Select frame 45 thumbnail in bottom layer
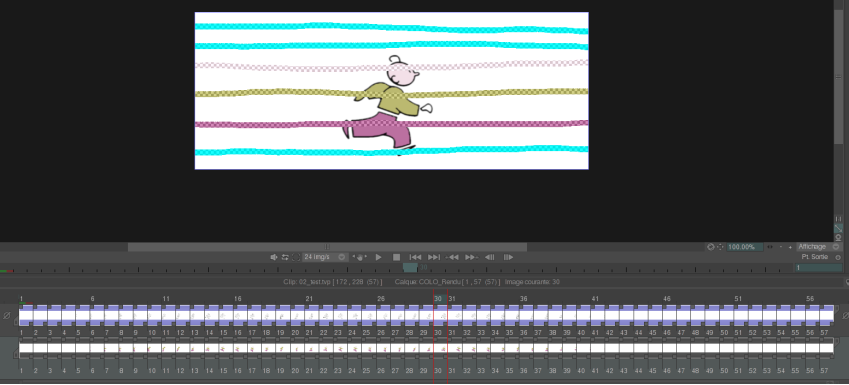 [x=655, y=348]
